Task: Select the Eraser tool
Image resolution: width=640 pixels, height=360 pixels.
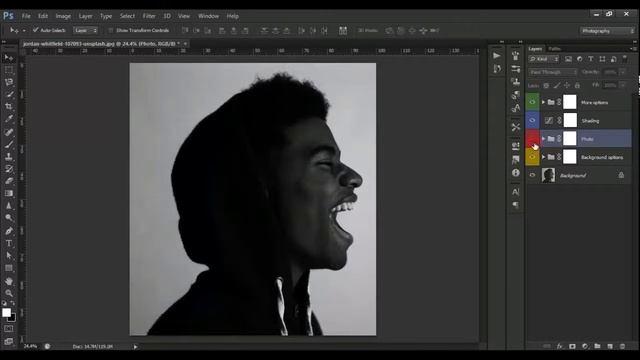Action: (9, 181)
